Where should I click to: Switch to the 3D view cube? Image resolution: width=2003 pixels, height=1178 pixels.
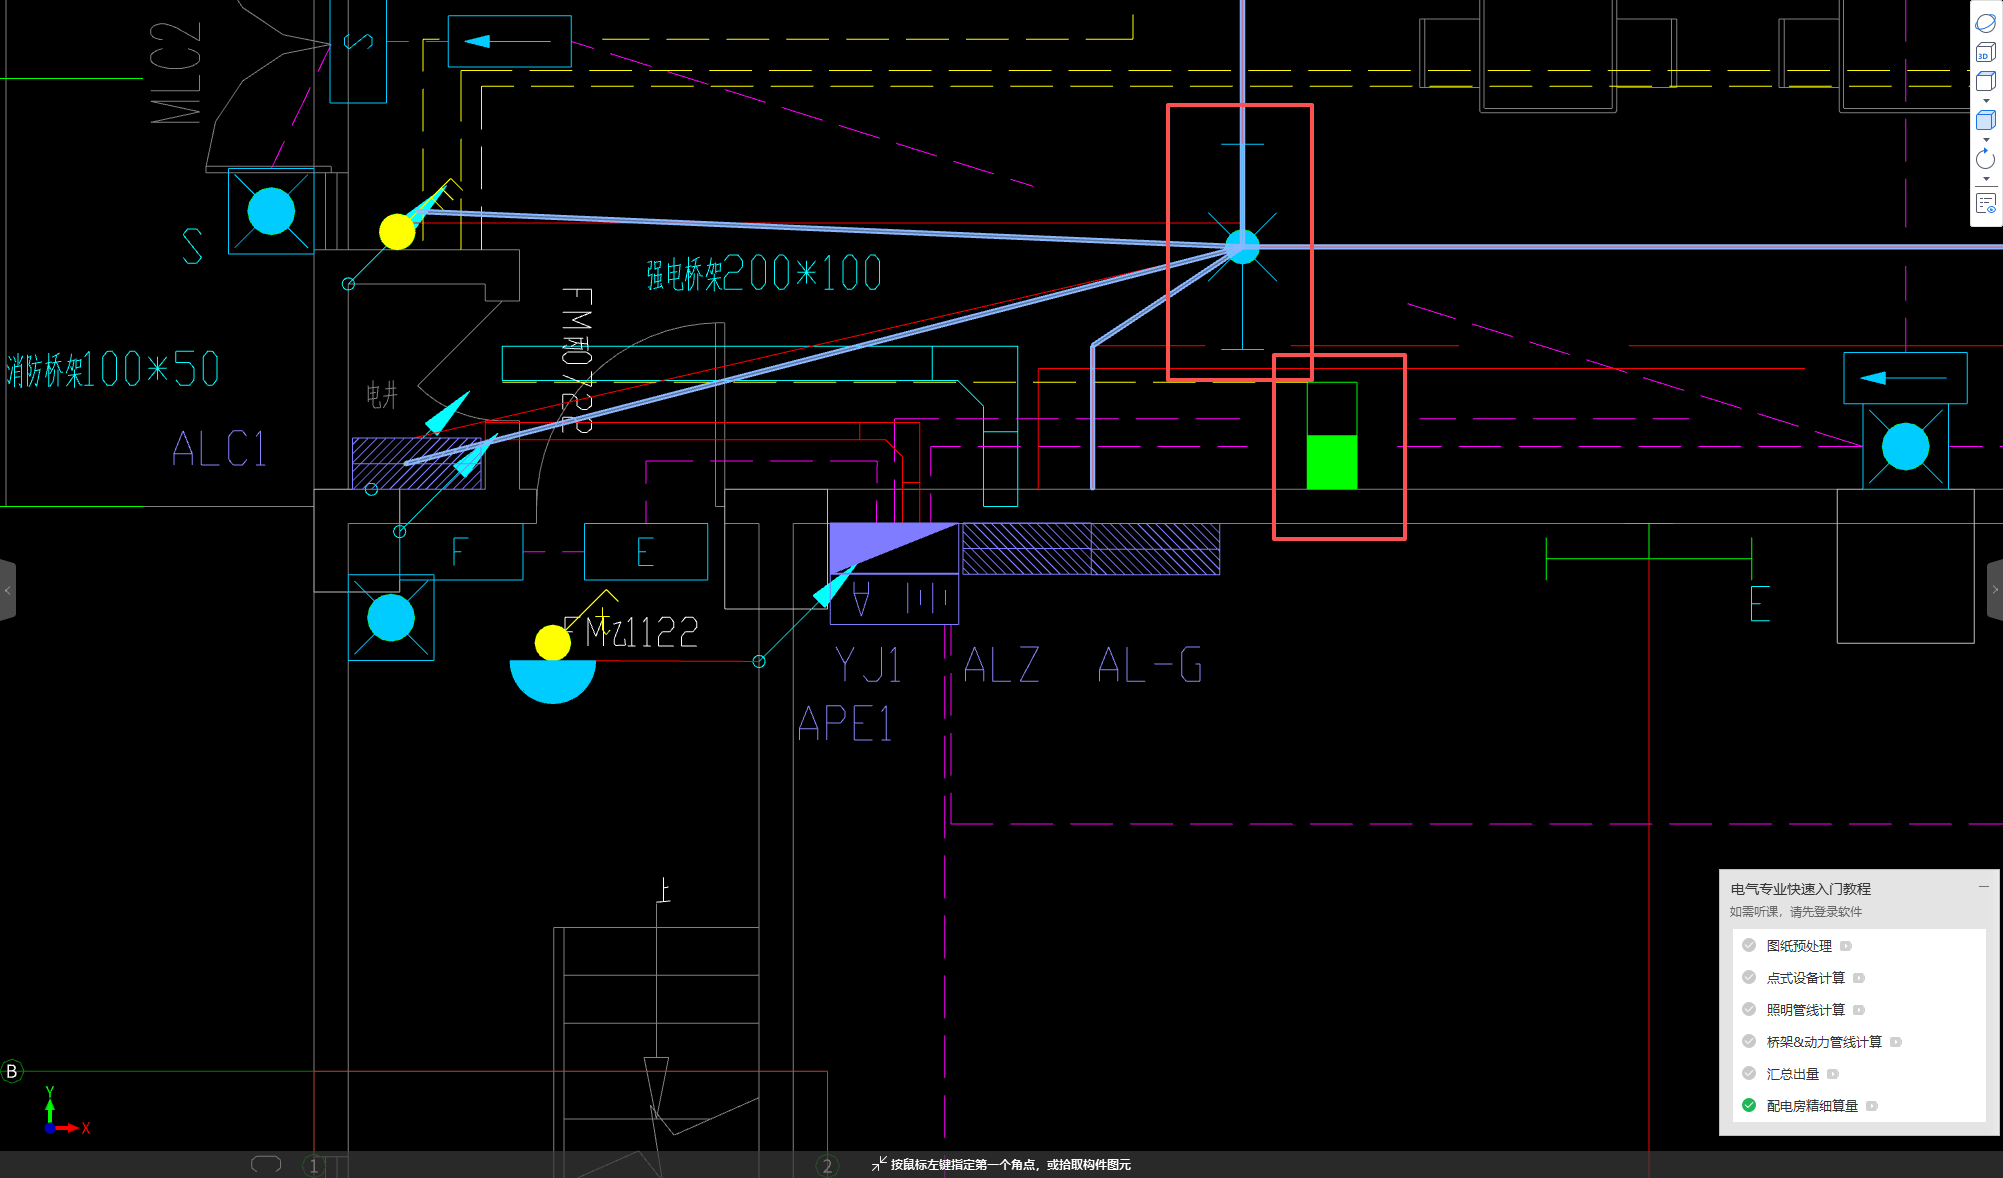1985,52
